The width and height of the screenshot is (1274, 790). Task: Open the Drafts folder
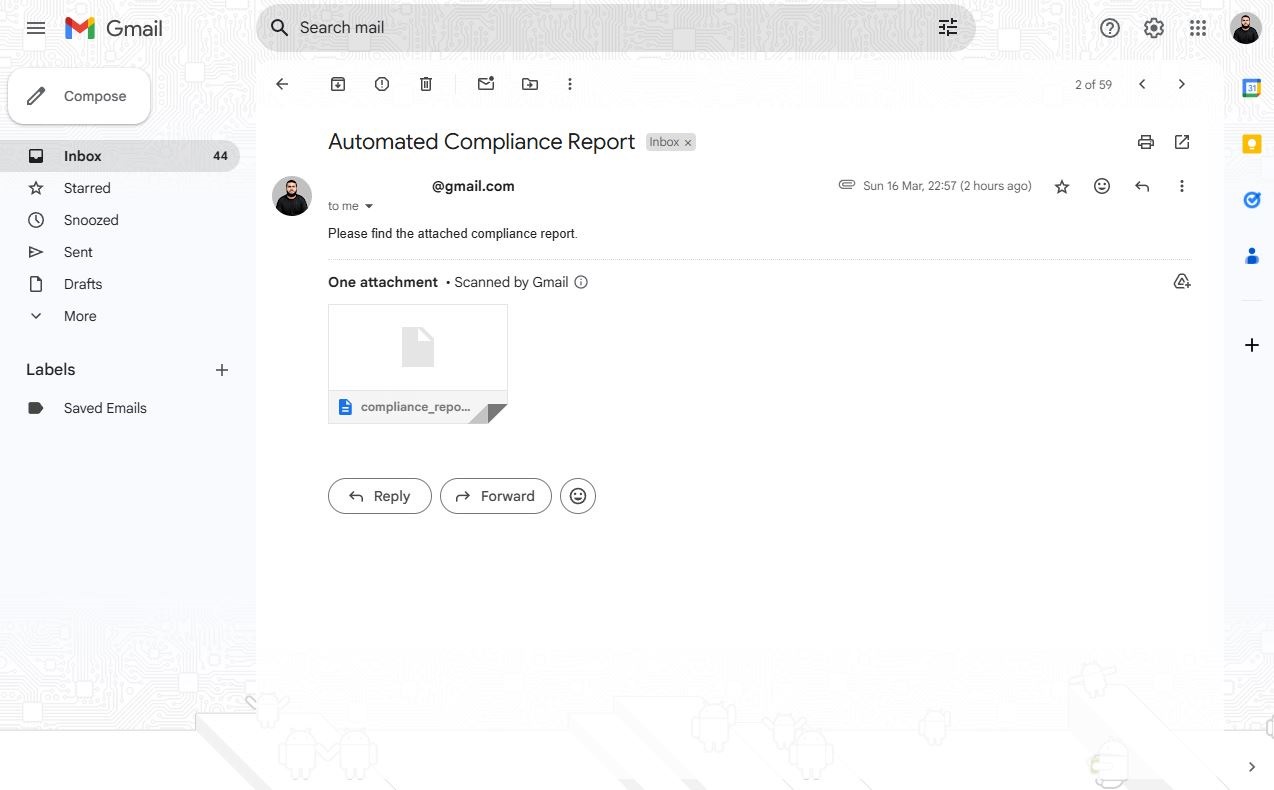[x=120, y=284]
